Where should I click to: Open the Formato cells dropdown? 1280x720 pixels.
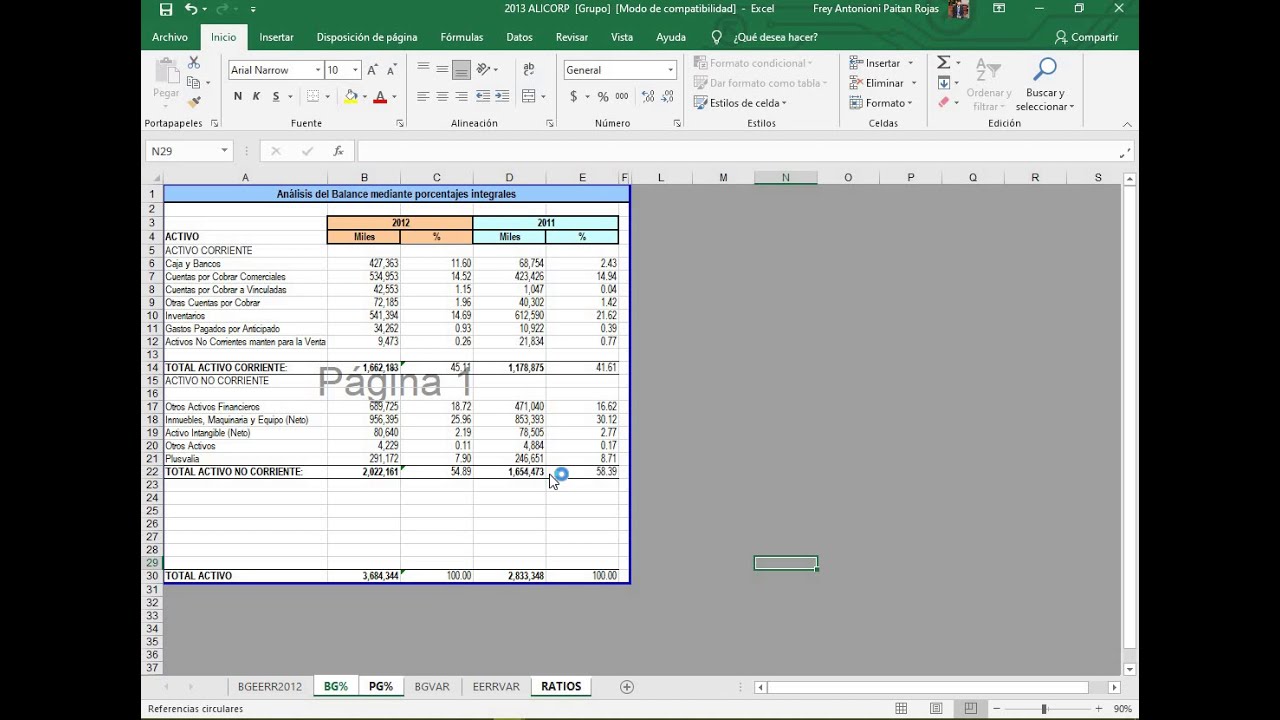click(910, 103)
